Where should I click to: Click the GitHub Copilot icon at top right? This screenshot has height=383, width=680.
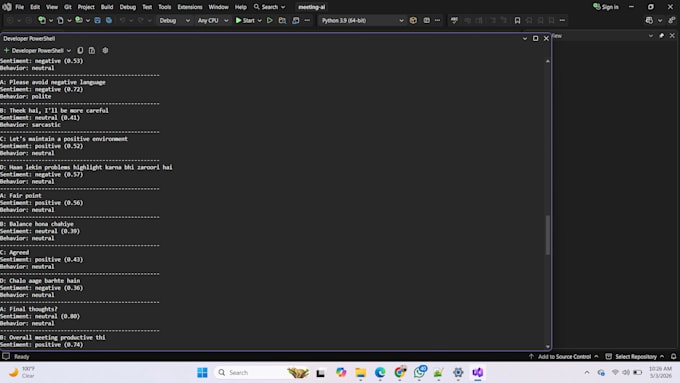649,20
